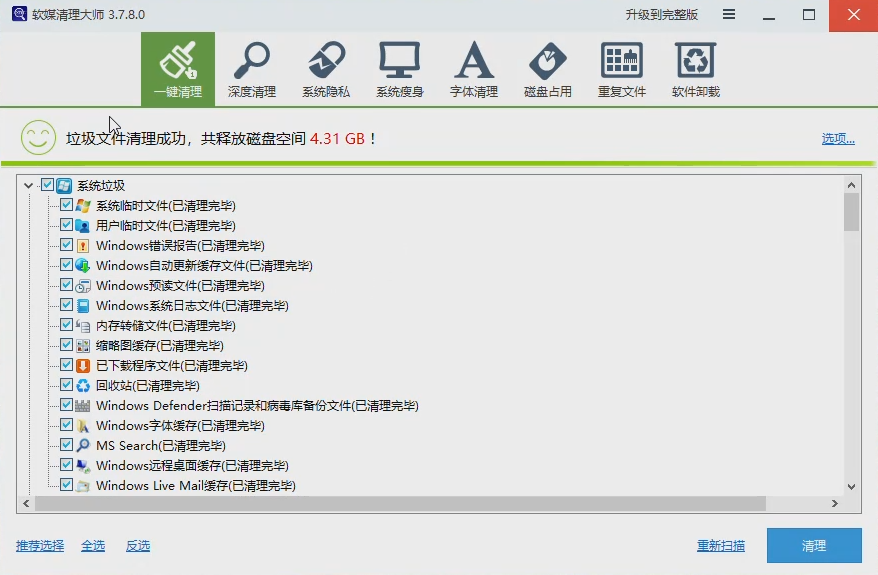Switch to the 一键清理 one-click clean tab
The height and width of the screenshot is (575, 878).
click(x=177, y=69)
